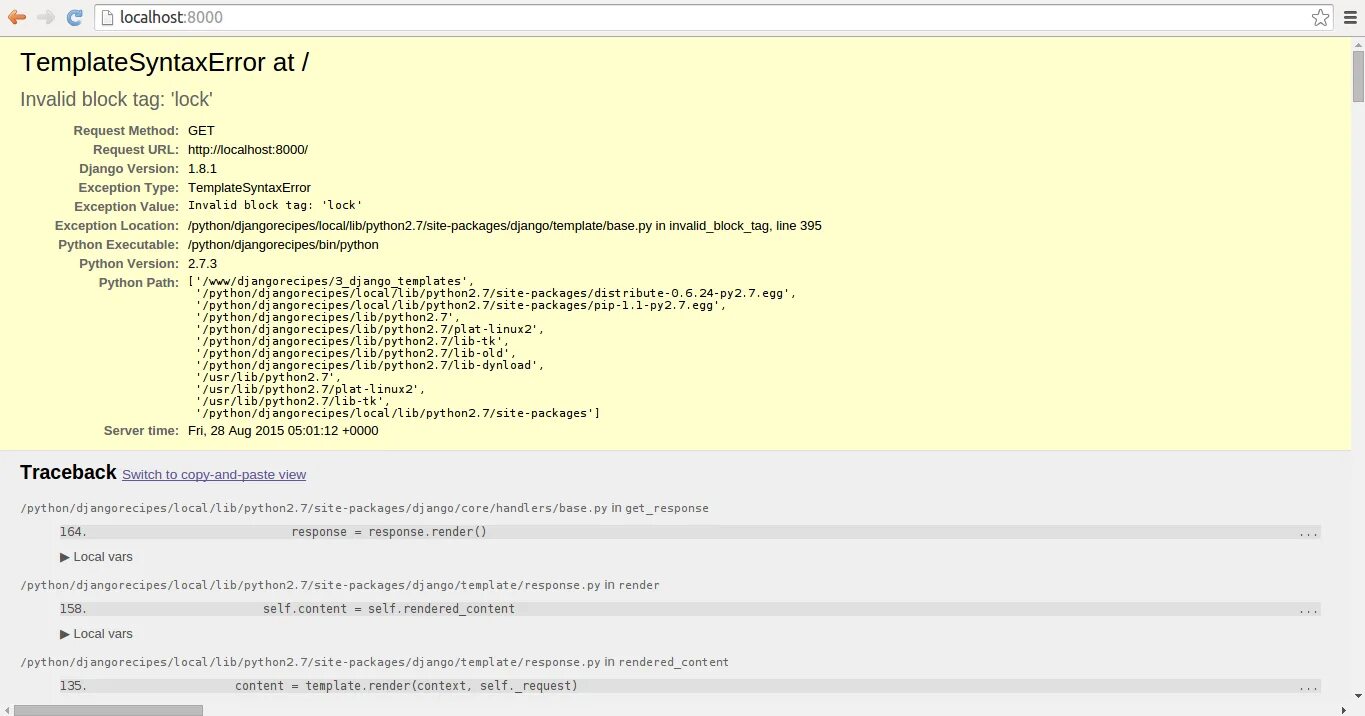Click the handlers/base.py get_response file path
This screenshot has width=1365, height=716.
tap(314, 508)
